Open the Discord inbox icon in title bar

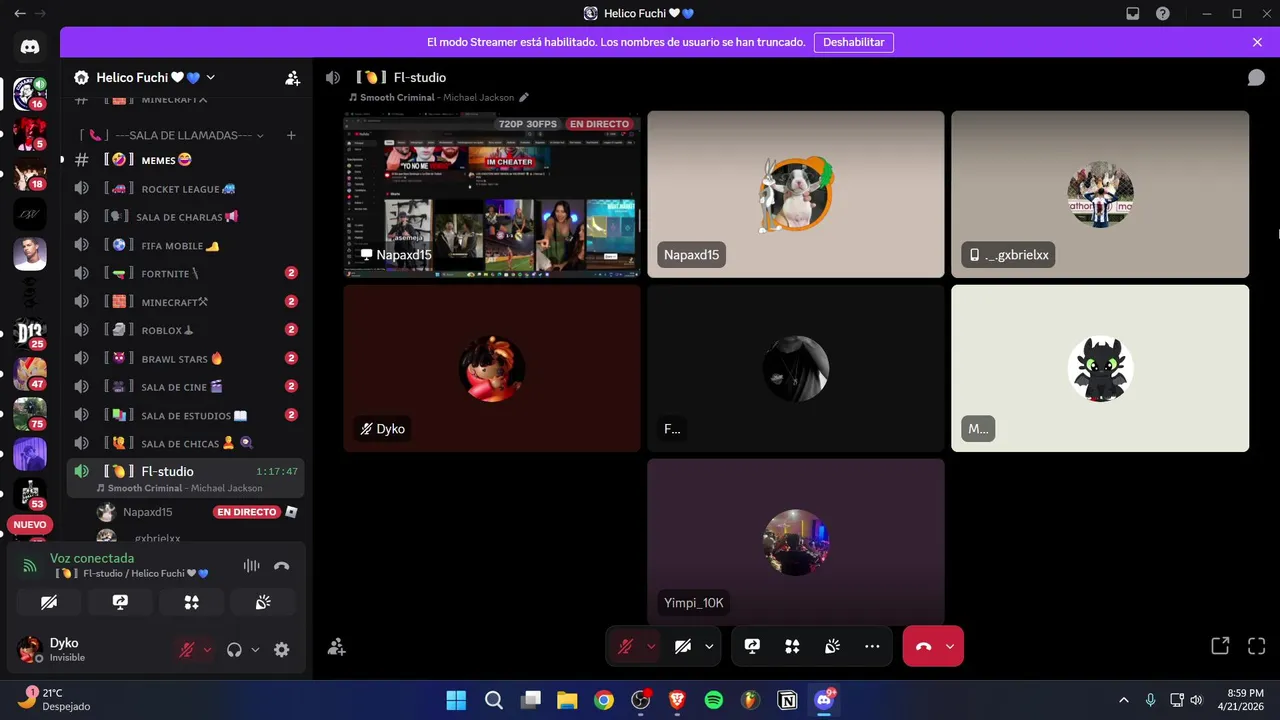pos(1133,14)
